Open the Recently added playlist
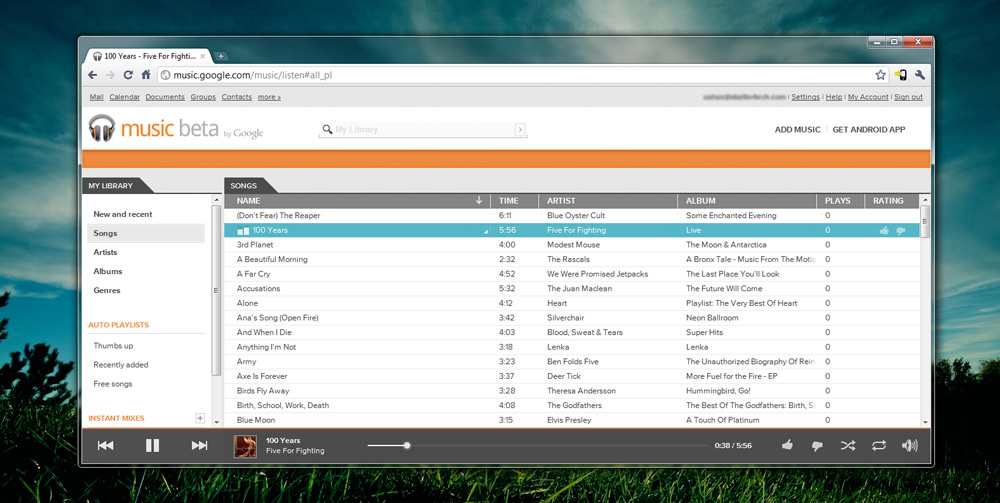Image resolution: width=1000 pixels, height=503 pixels. pyautogui.click(x=121, y=365)
